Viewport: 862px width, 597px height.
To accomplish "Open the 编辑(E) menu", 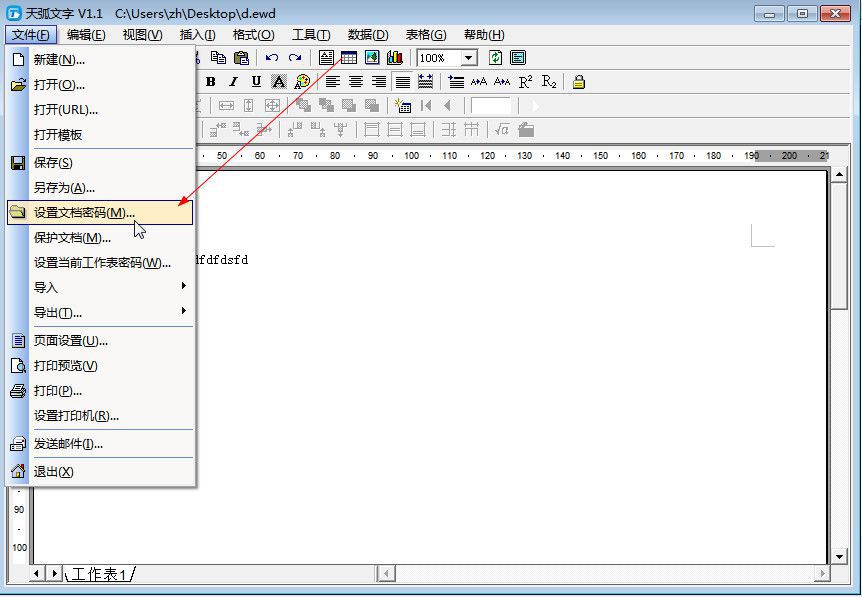I will 86,35.
